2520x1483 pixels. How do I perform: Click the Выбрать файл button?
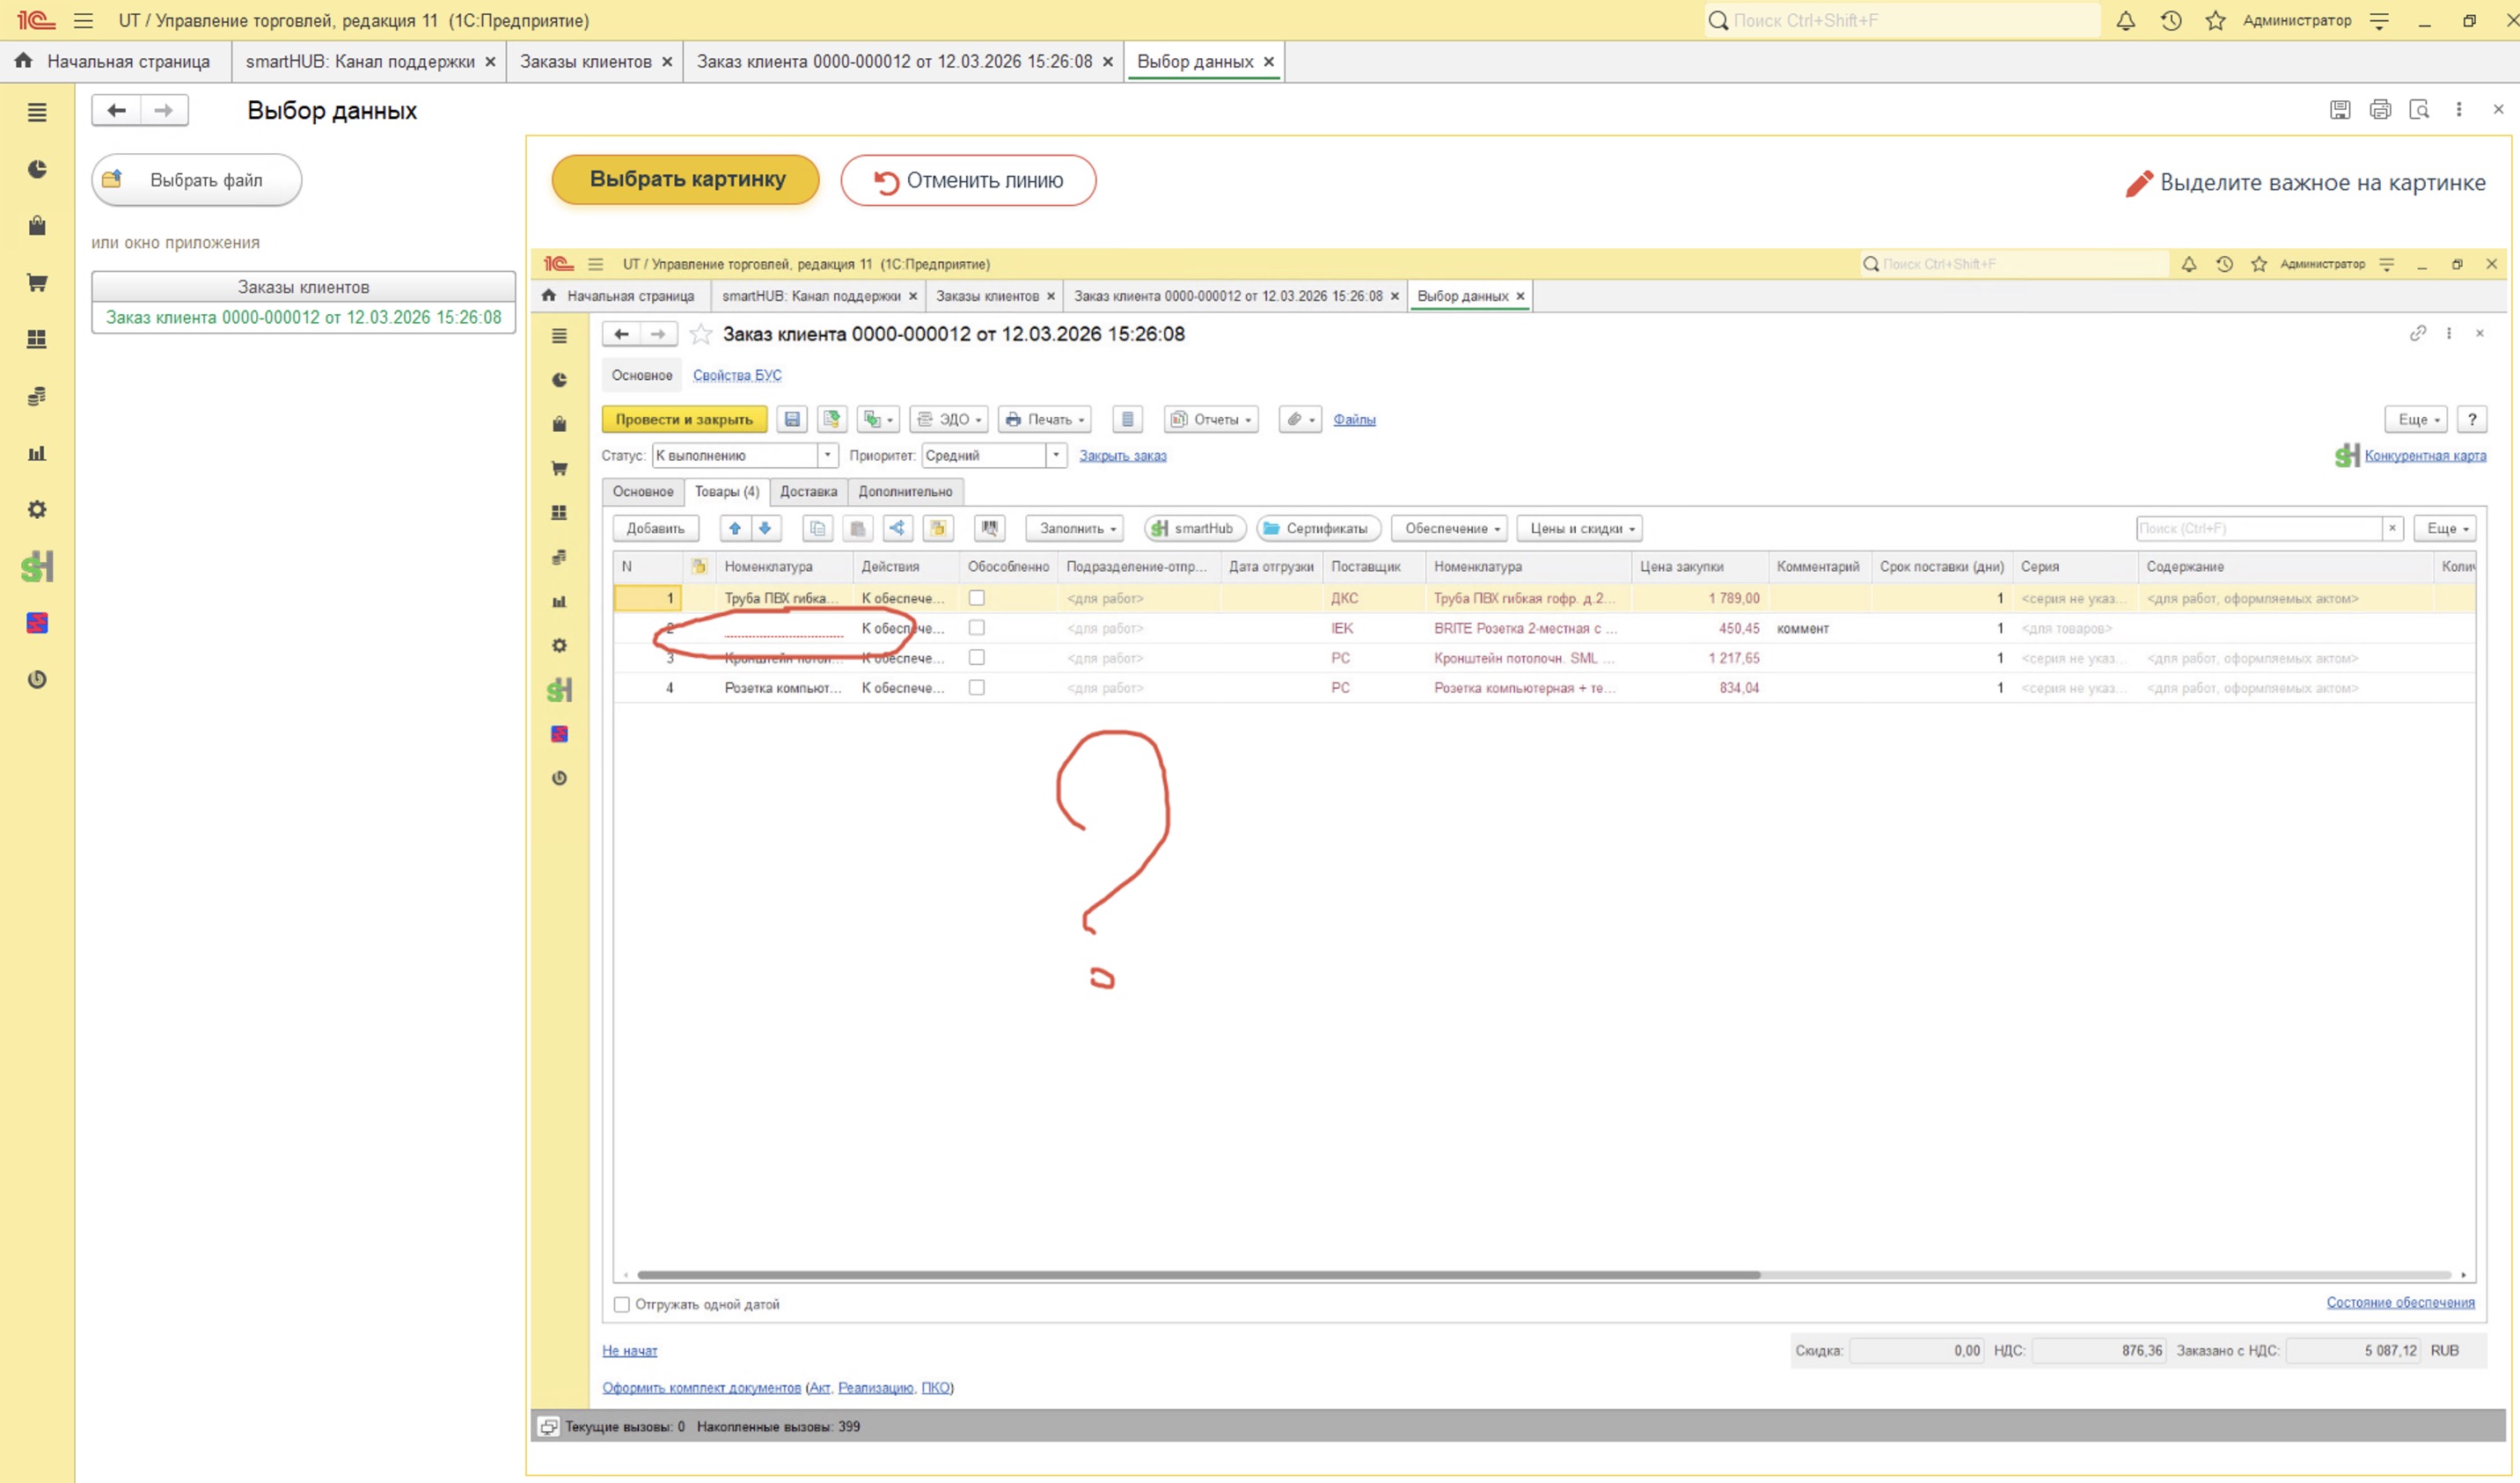pyautogui.click(x=197, y=180)
